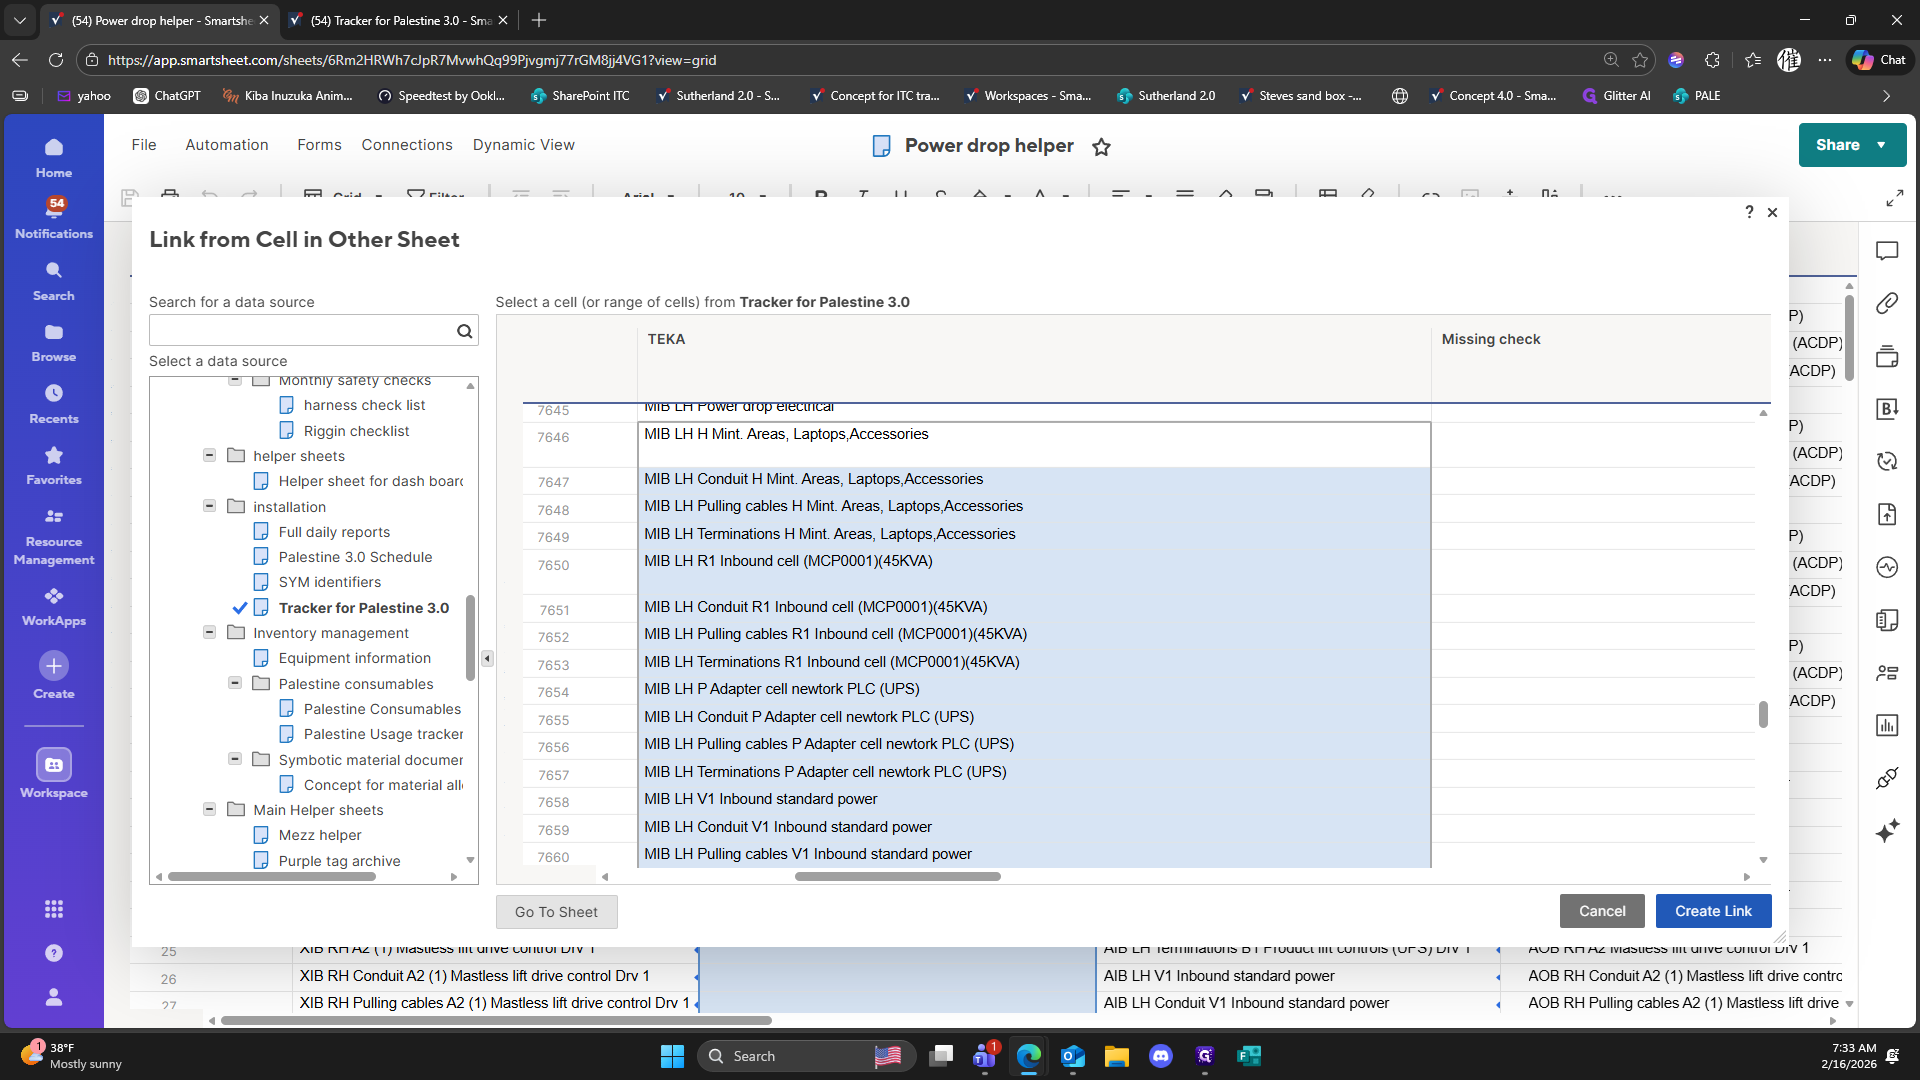This screenshot has width=1920, height=1080.
Task: Open the Dynamic View menu
Action: 523,145
